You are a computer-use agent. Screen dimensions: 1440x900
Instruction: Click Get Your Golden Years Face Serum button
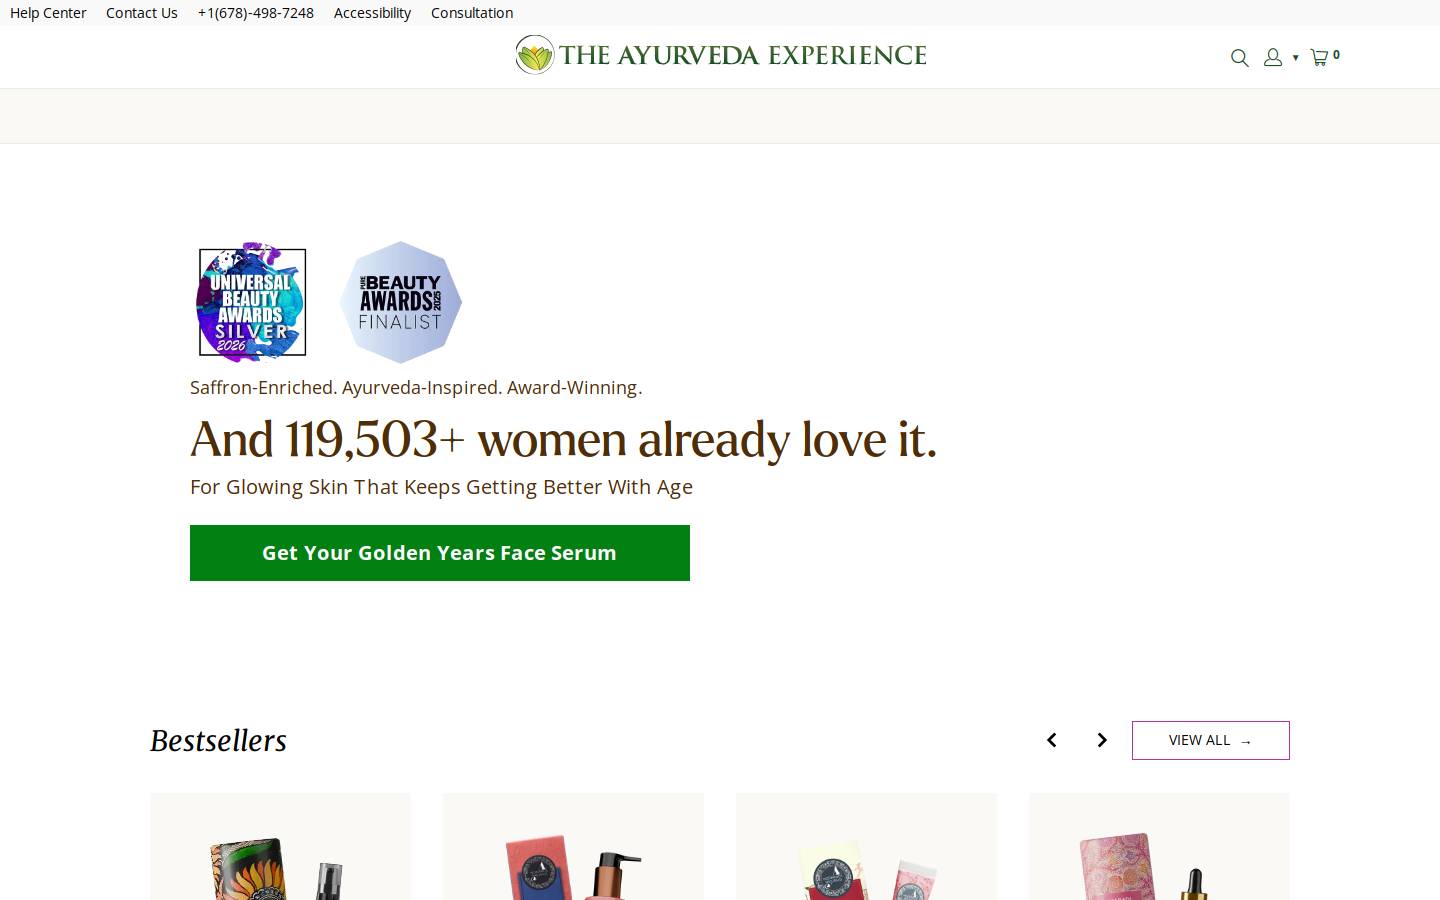(440, 553)
